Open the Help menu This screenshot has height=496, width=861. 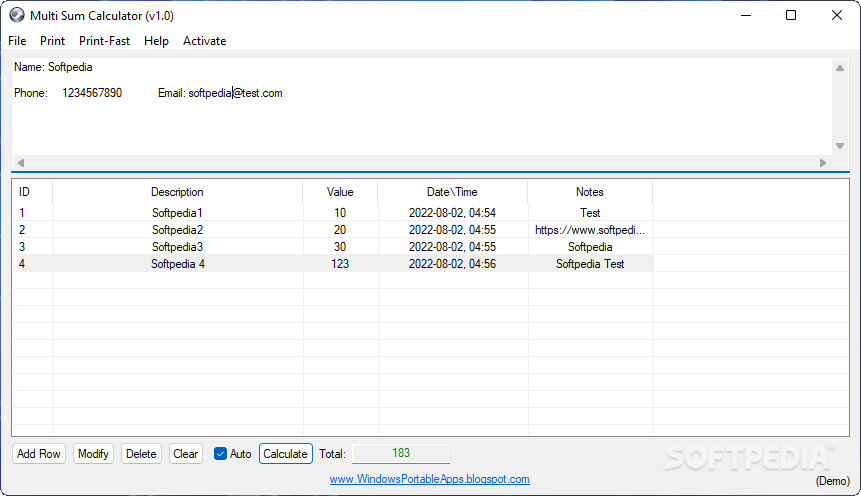[156, 41]
